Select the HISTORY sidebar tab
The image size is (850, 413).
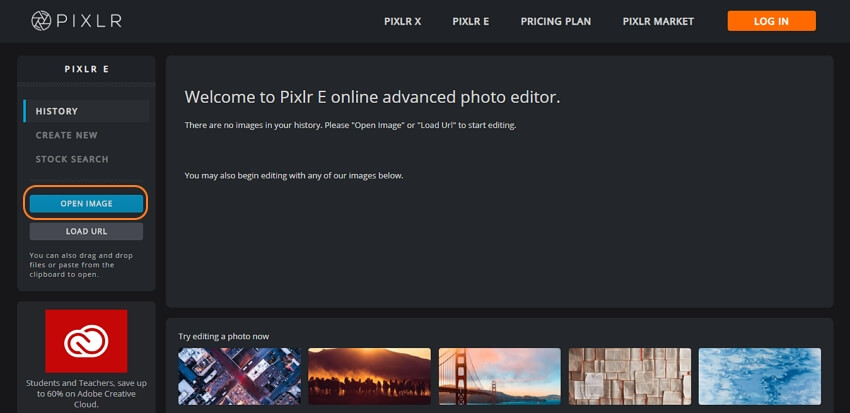86,111
